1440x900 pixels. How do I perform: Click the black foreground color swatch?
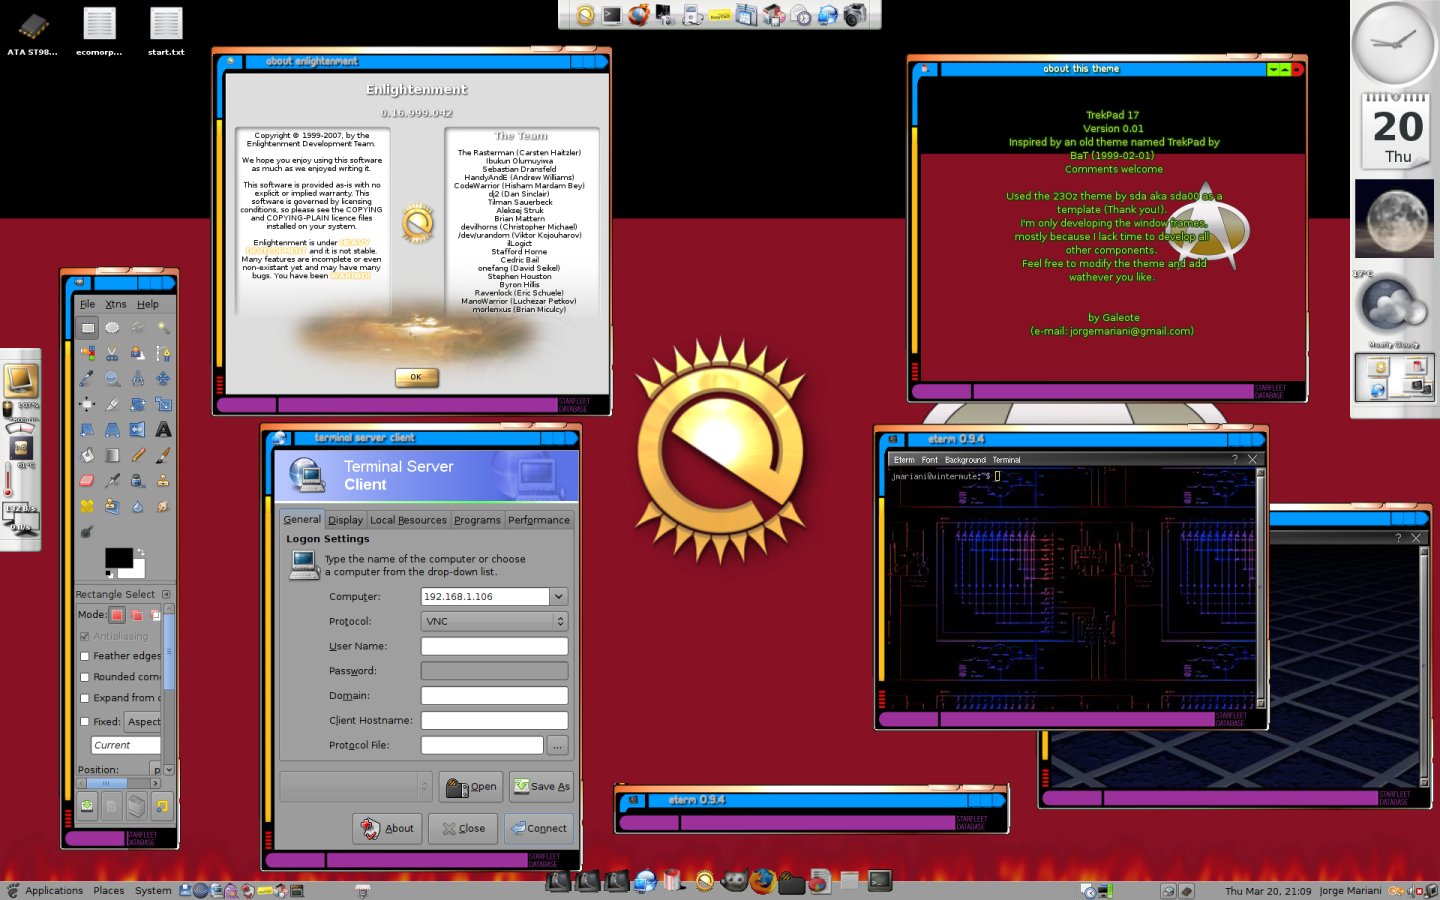coord(119,558)
